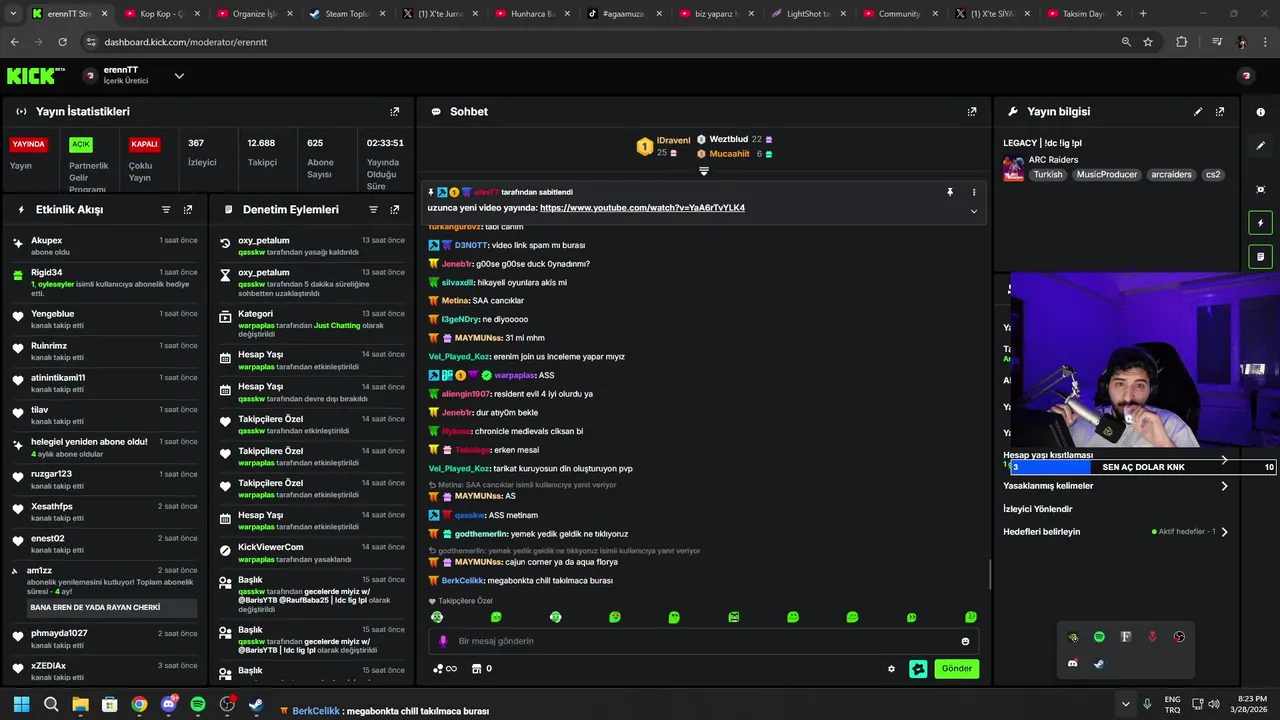Pop out the Yayın bilgisi panel
This screenshot has width=1280, height=720.
1220,112
